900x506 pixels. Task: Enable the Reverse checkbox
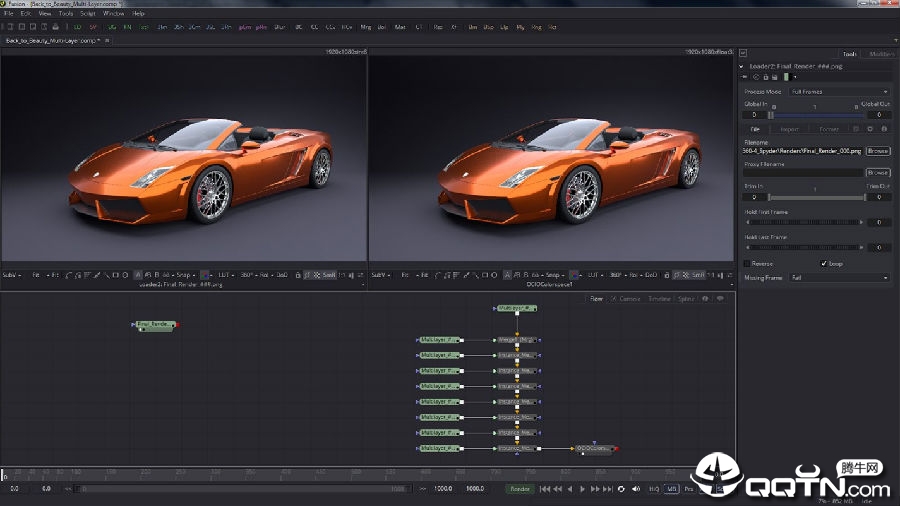[x=747, y=263]
